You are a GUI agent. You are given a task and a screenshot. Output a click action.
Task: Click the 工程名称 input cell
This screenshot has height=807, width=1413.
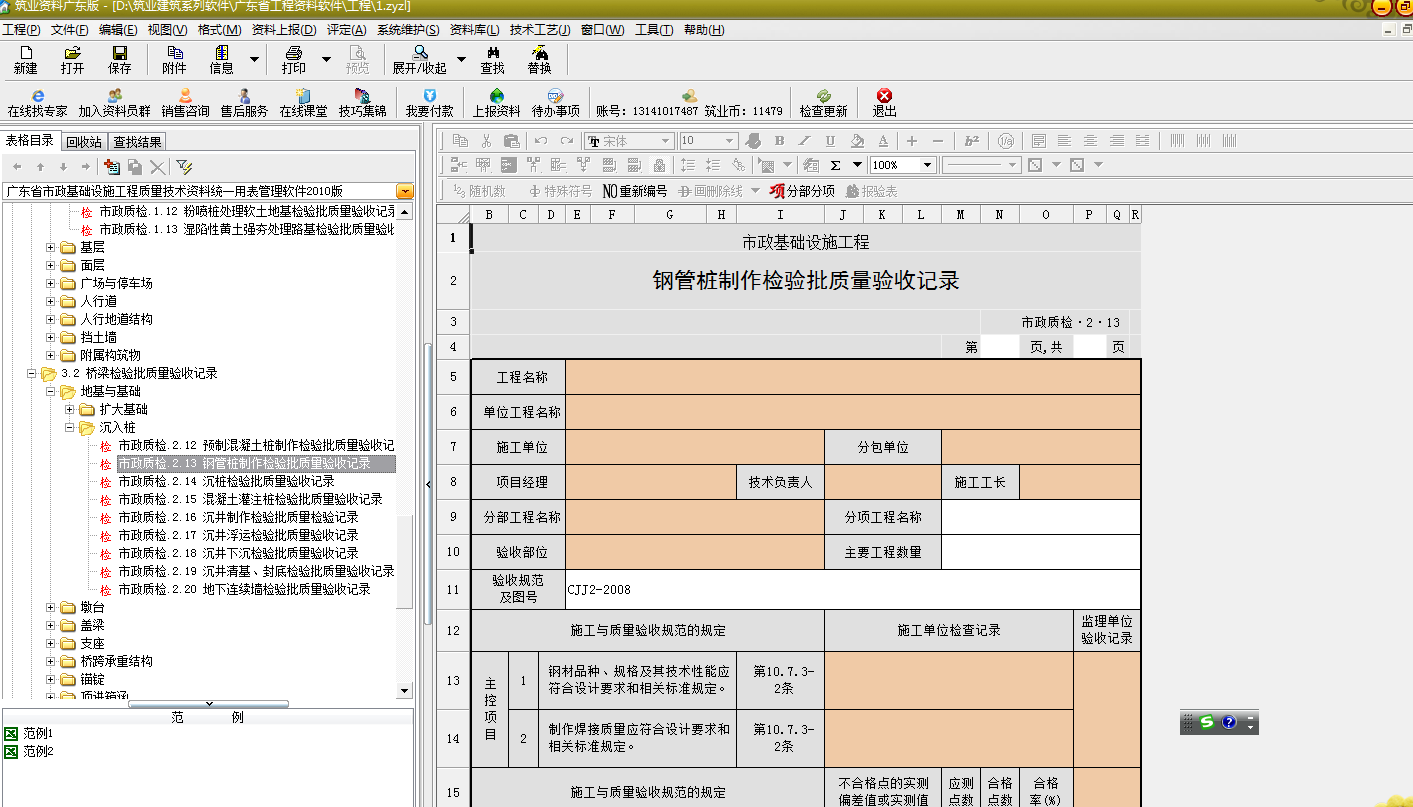tap(852, 377)
